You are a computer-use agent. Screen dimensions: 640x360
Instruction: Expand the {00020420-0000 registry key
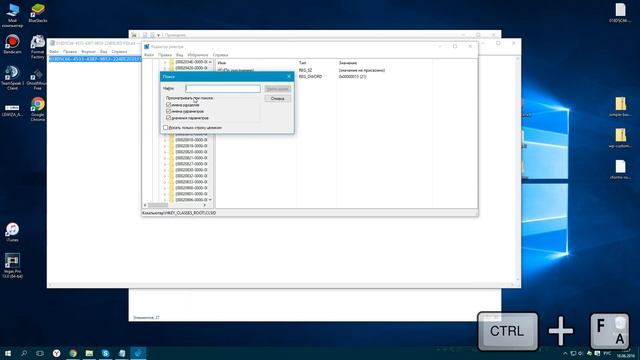pos(165,68)
